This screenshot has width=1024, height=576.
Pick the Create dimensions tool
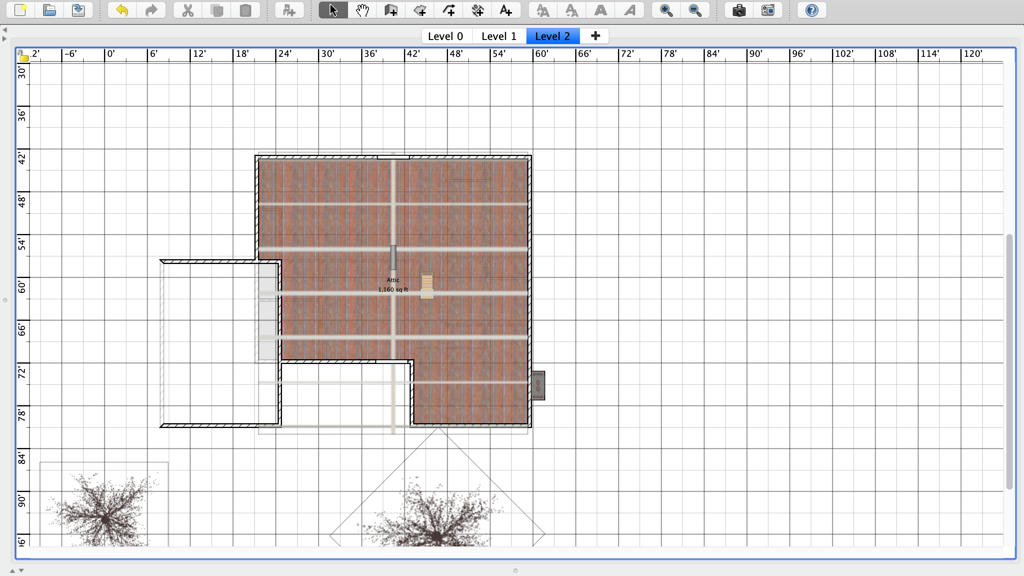point(477,10)
